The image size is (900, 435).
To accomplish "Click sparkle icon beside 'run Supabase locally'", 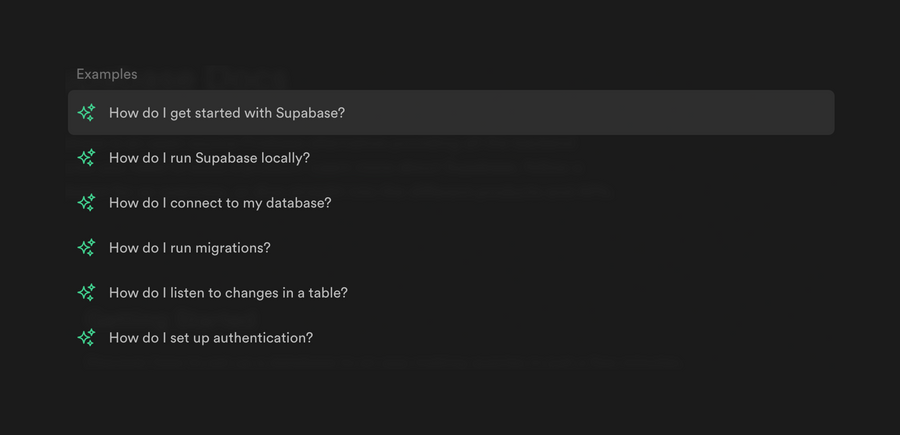I will click(x=87, y=158).
